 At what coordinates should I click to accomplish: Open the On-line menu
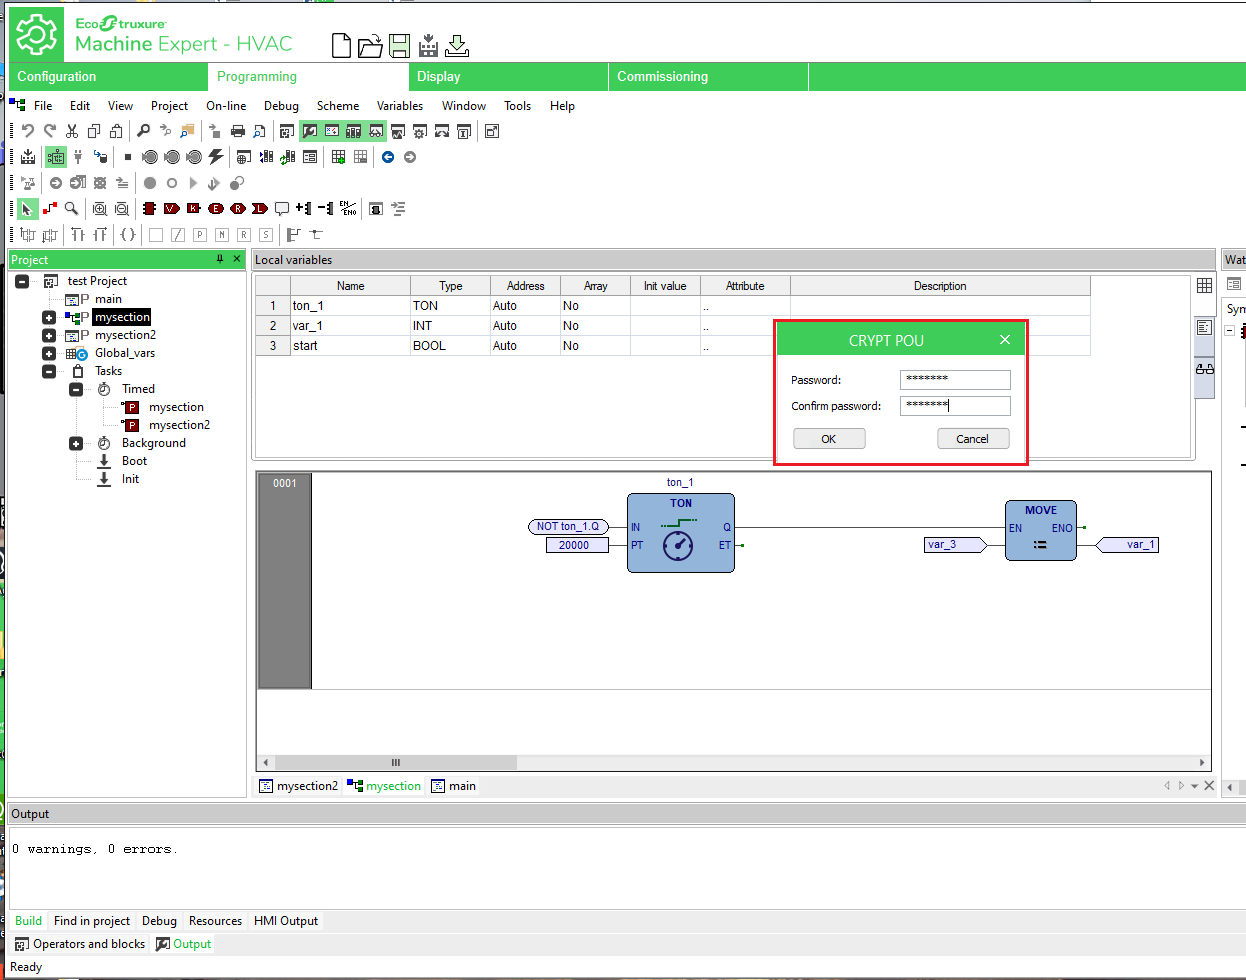pos(226,106)
